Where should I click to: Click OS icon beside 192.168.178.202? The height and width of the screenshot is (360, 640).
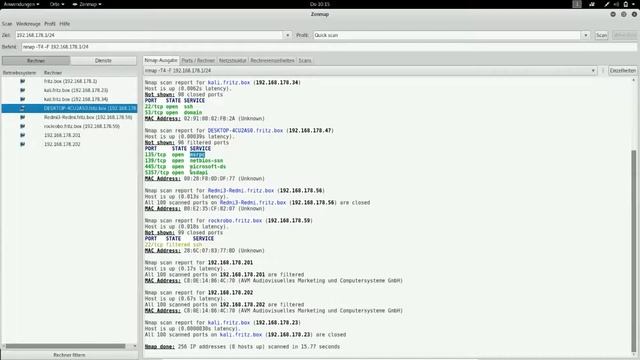[x=22, y=144]
